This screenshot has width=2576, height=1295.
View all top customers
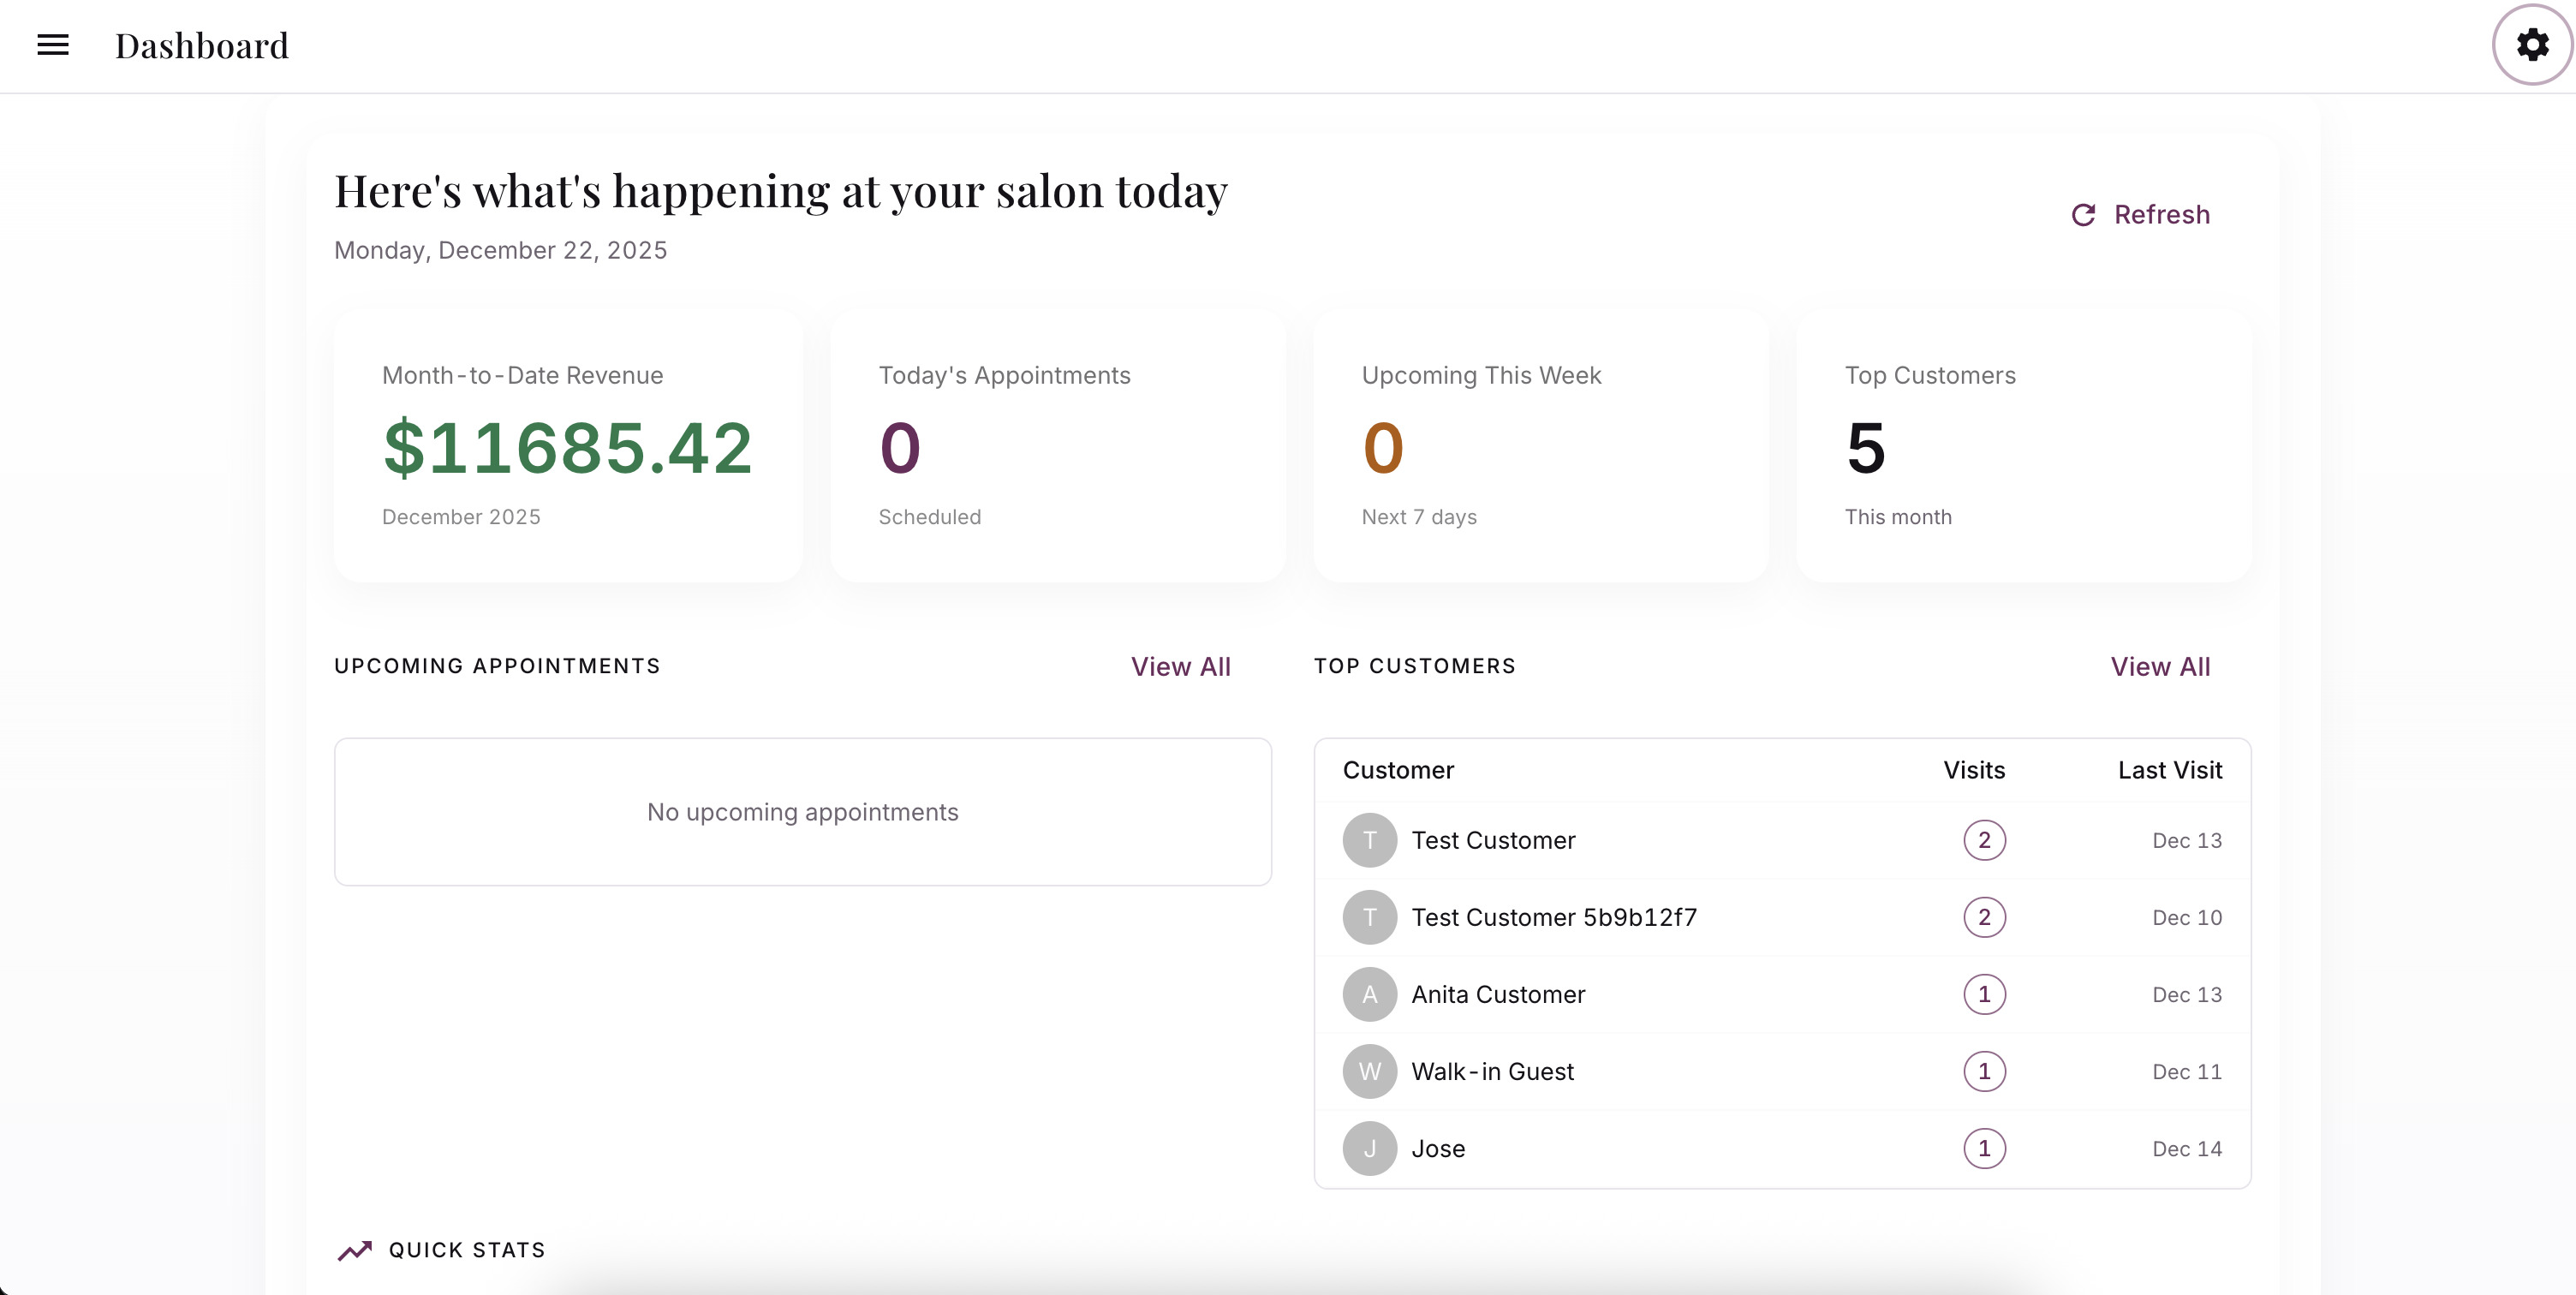(x=2160, y=667)
